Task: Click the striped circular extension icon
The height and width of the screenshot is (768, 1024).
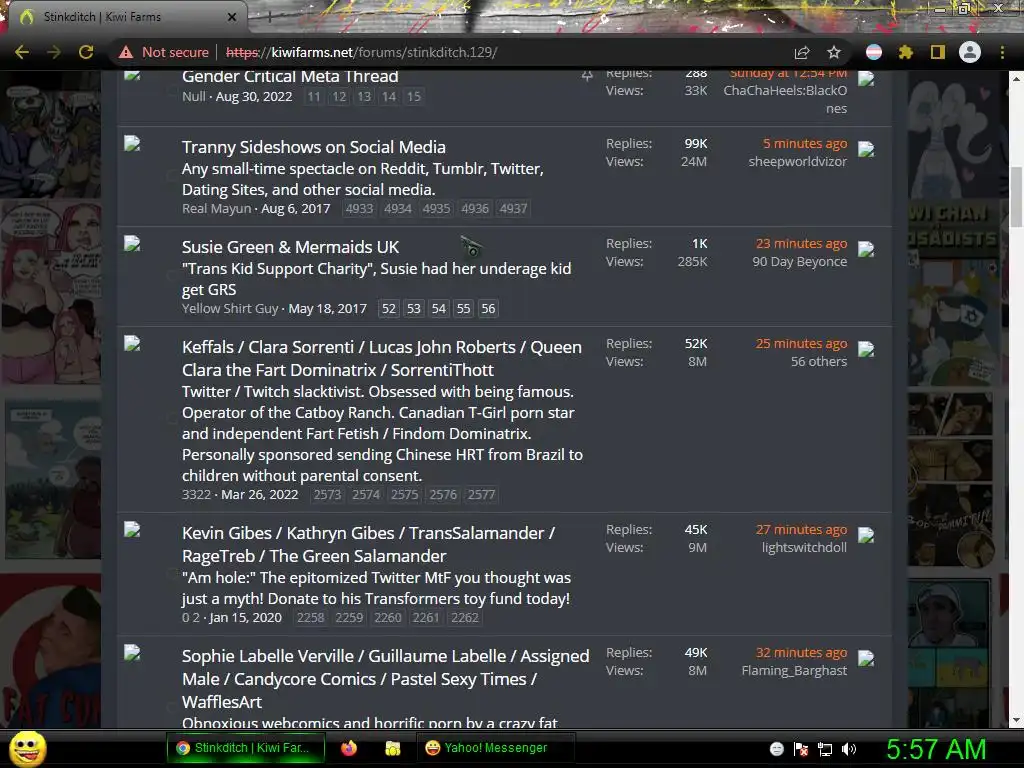Action: point(874,52)
